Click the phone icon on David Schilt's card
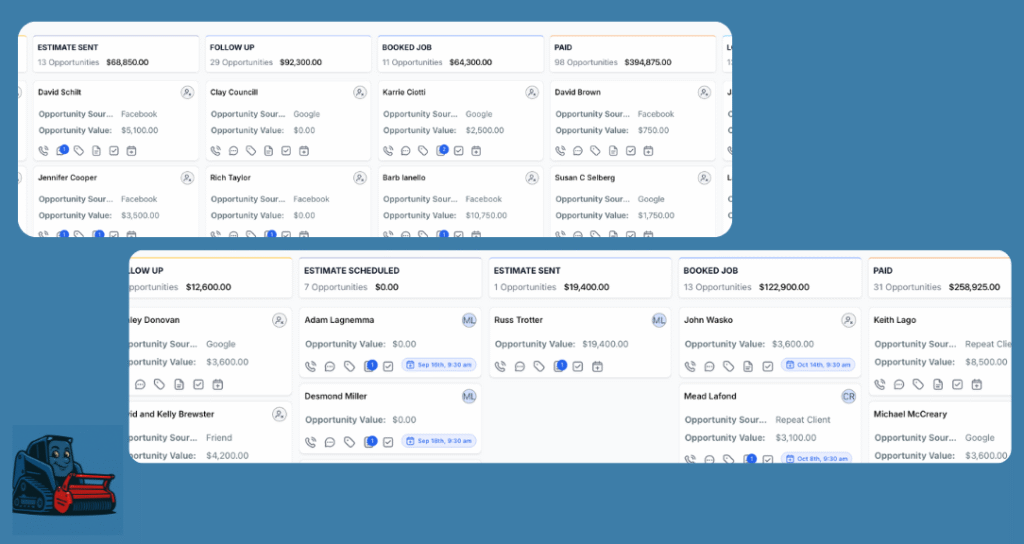The height and width of the screenshot is (544, 1024). tap(43, 151)
